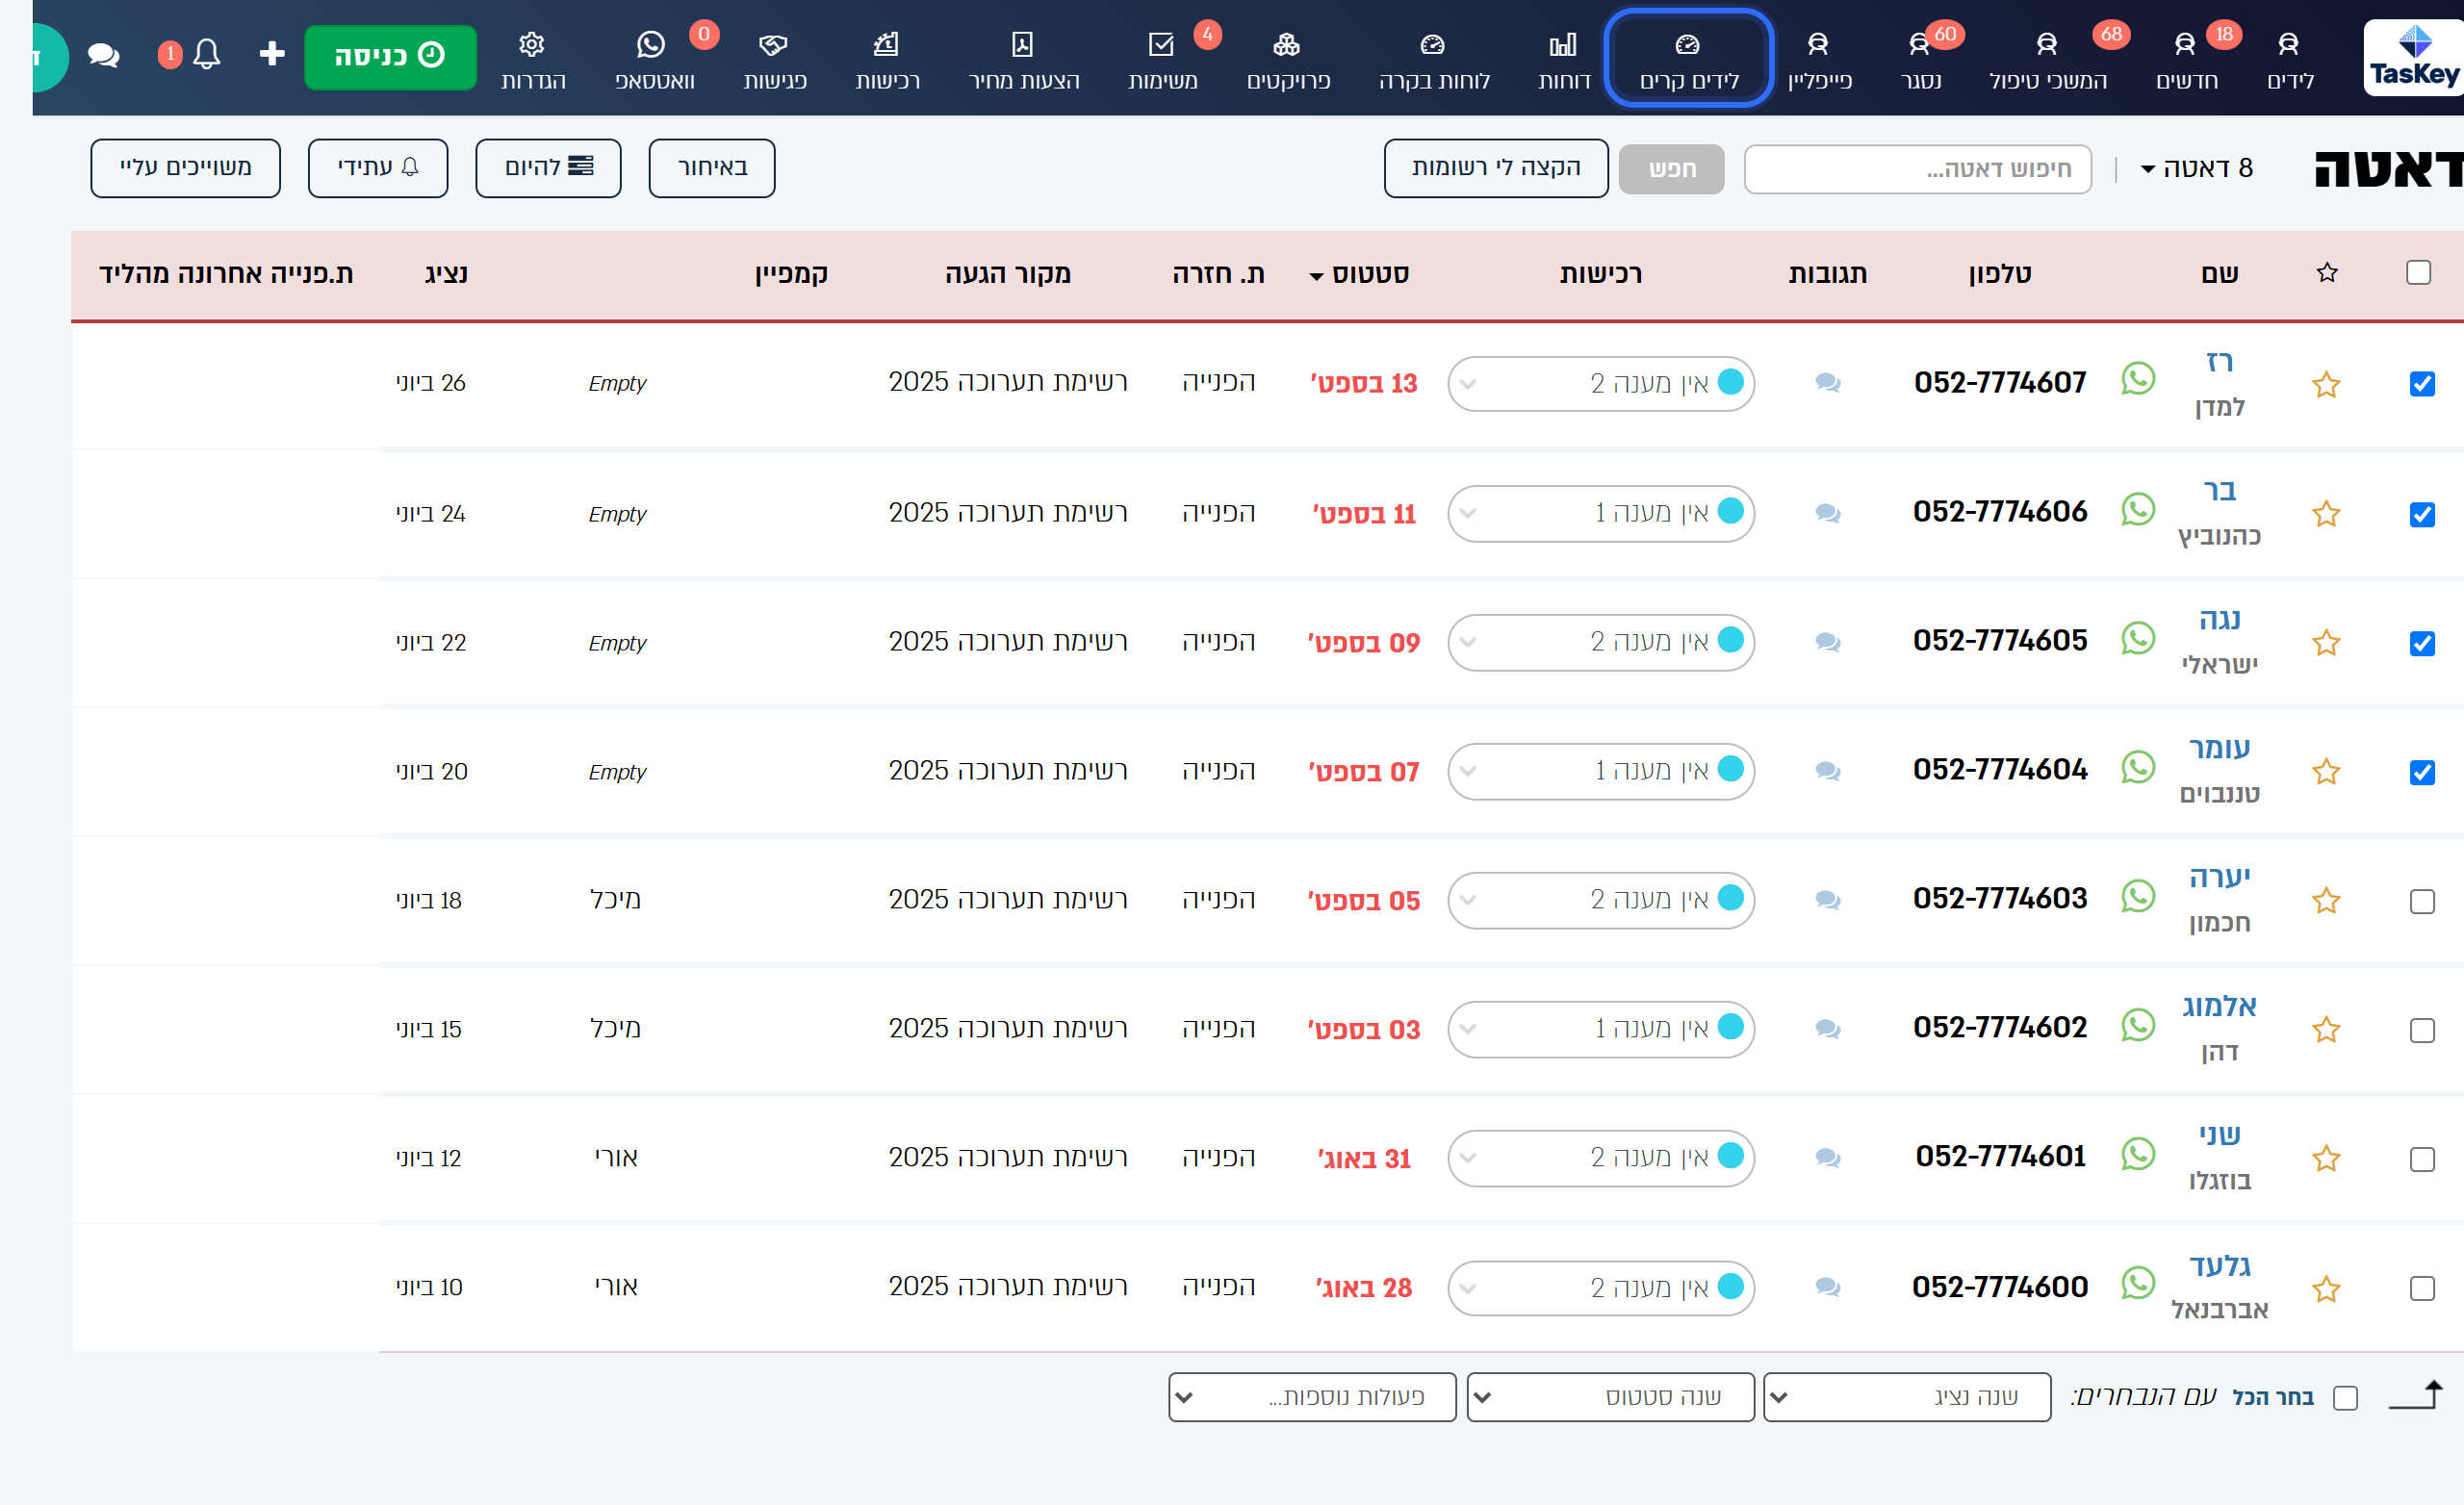Screen dimensions: 2464x1505
Task: Open the שנה נציג dropdown
Action: 1907,1397
